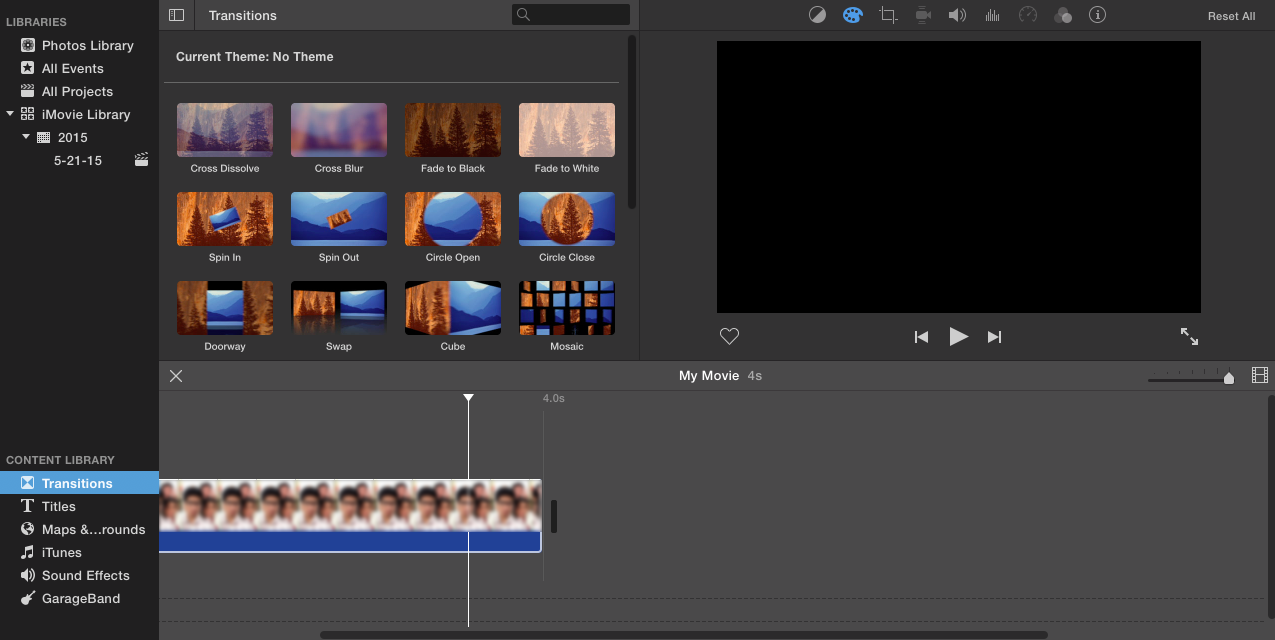Open the volume adjustment control

(957, 15)
